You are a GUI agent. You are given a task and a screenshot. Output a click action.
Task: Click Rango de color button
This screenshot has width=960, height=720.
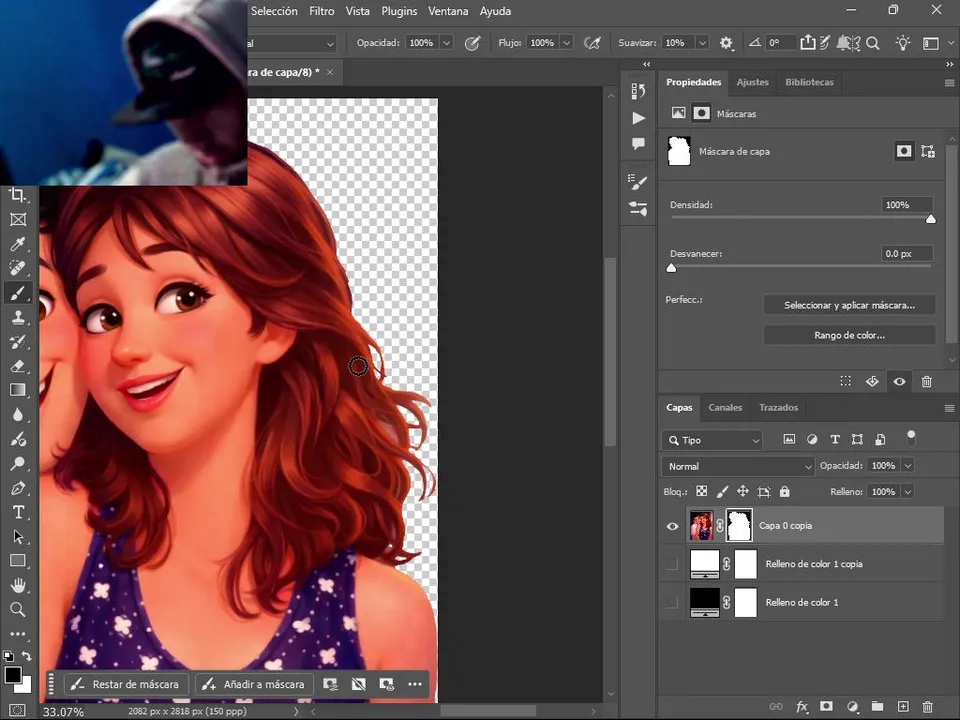[x=849, y=335]
